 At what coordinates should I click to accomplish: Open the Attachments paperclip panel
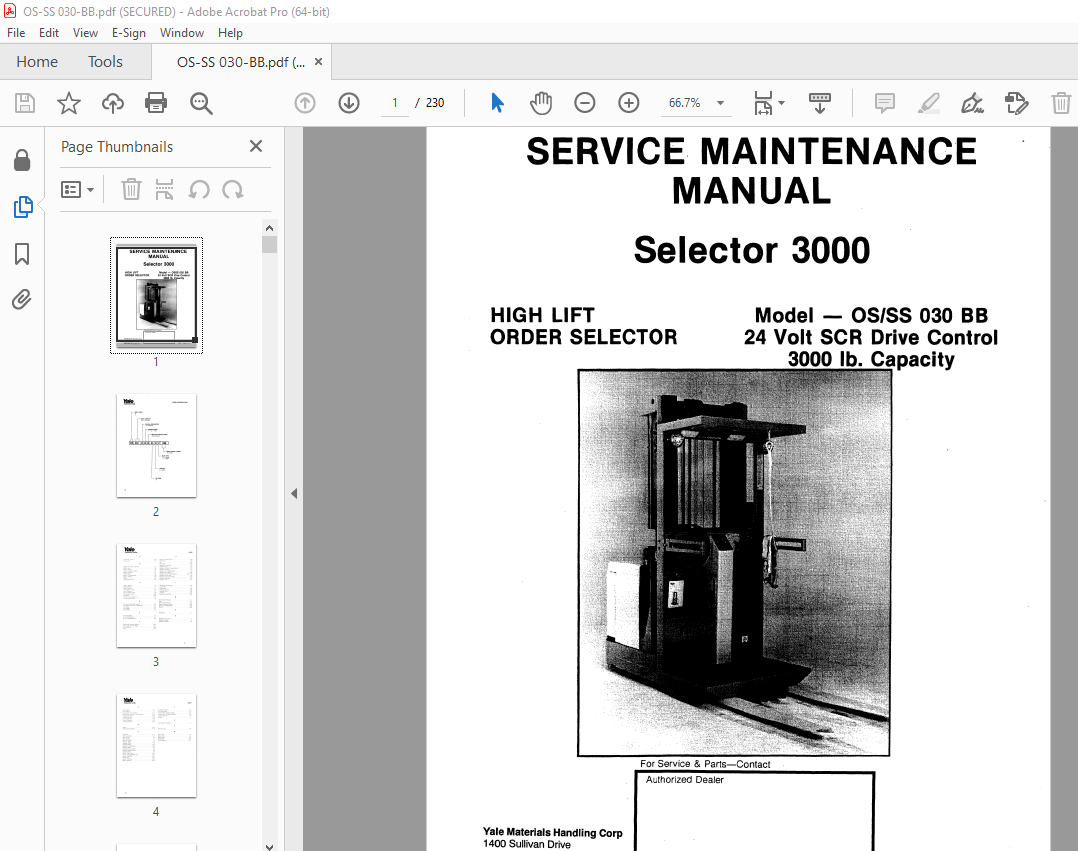click(21, 300)
